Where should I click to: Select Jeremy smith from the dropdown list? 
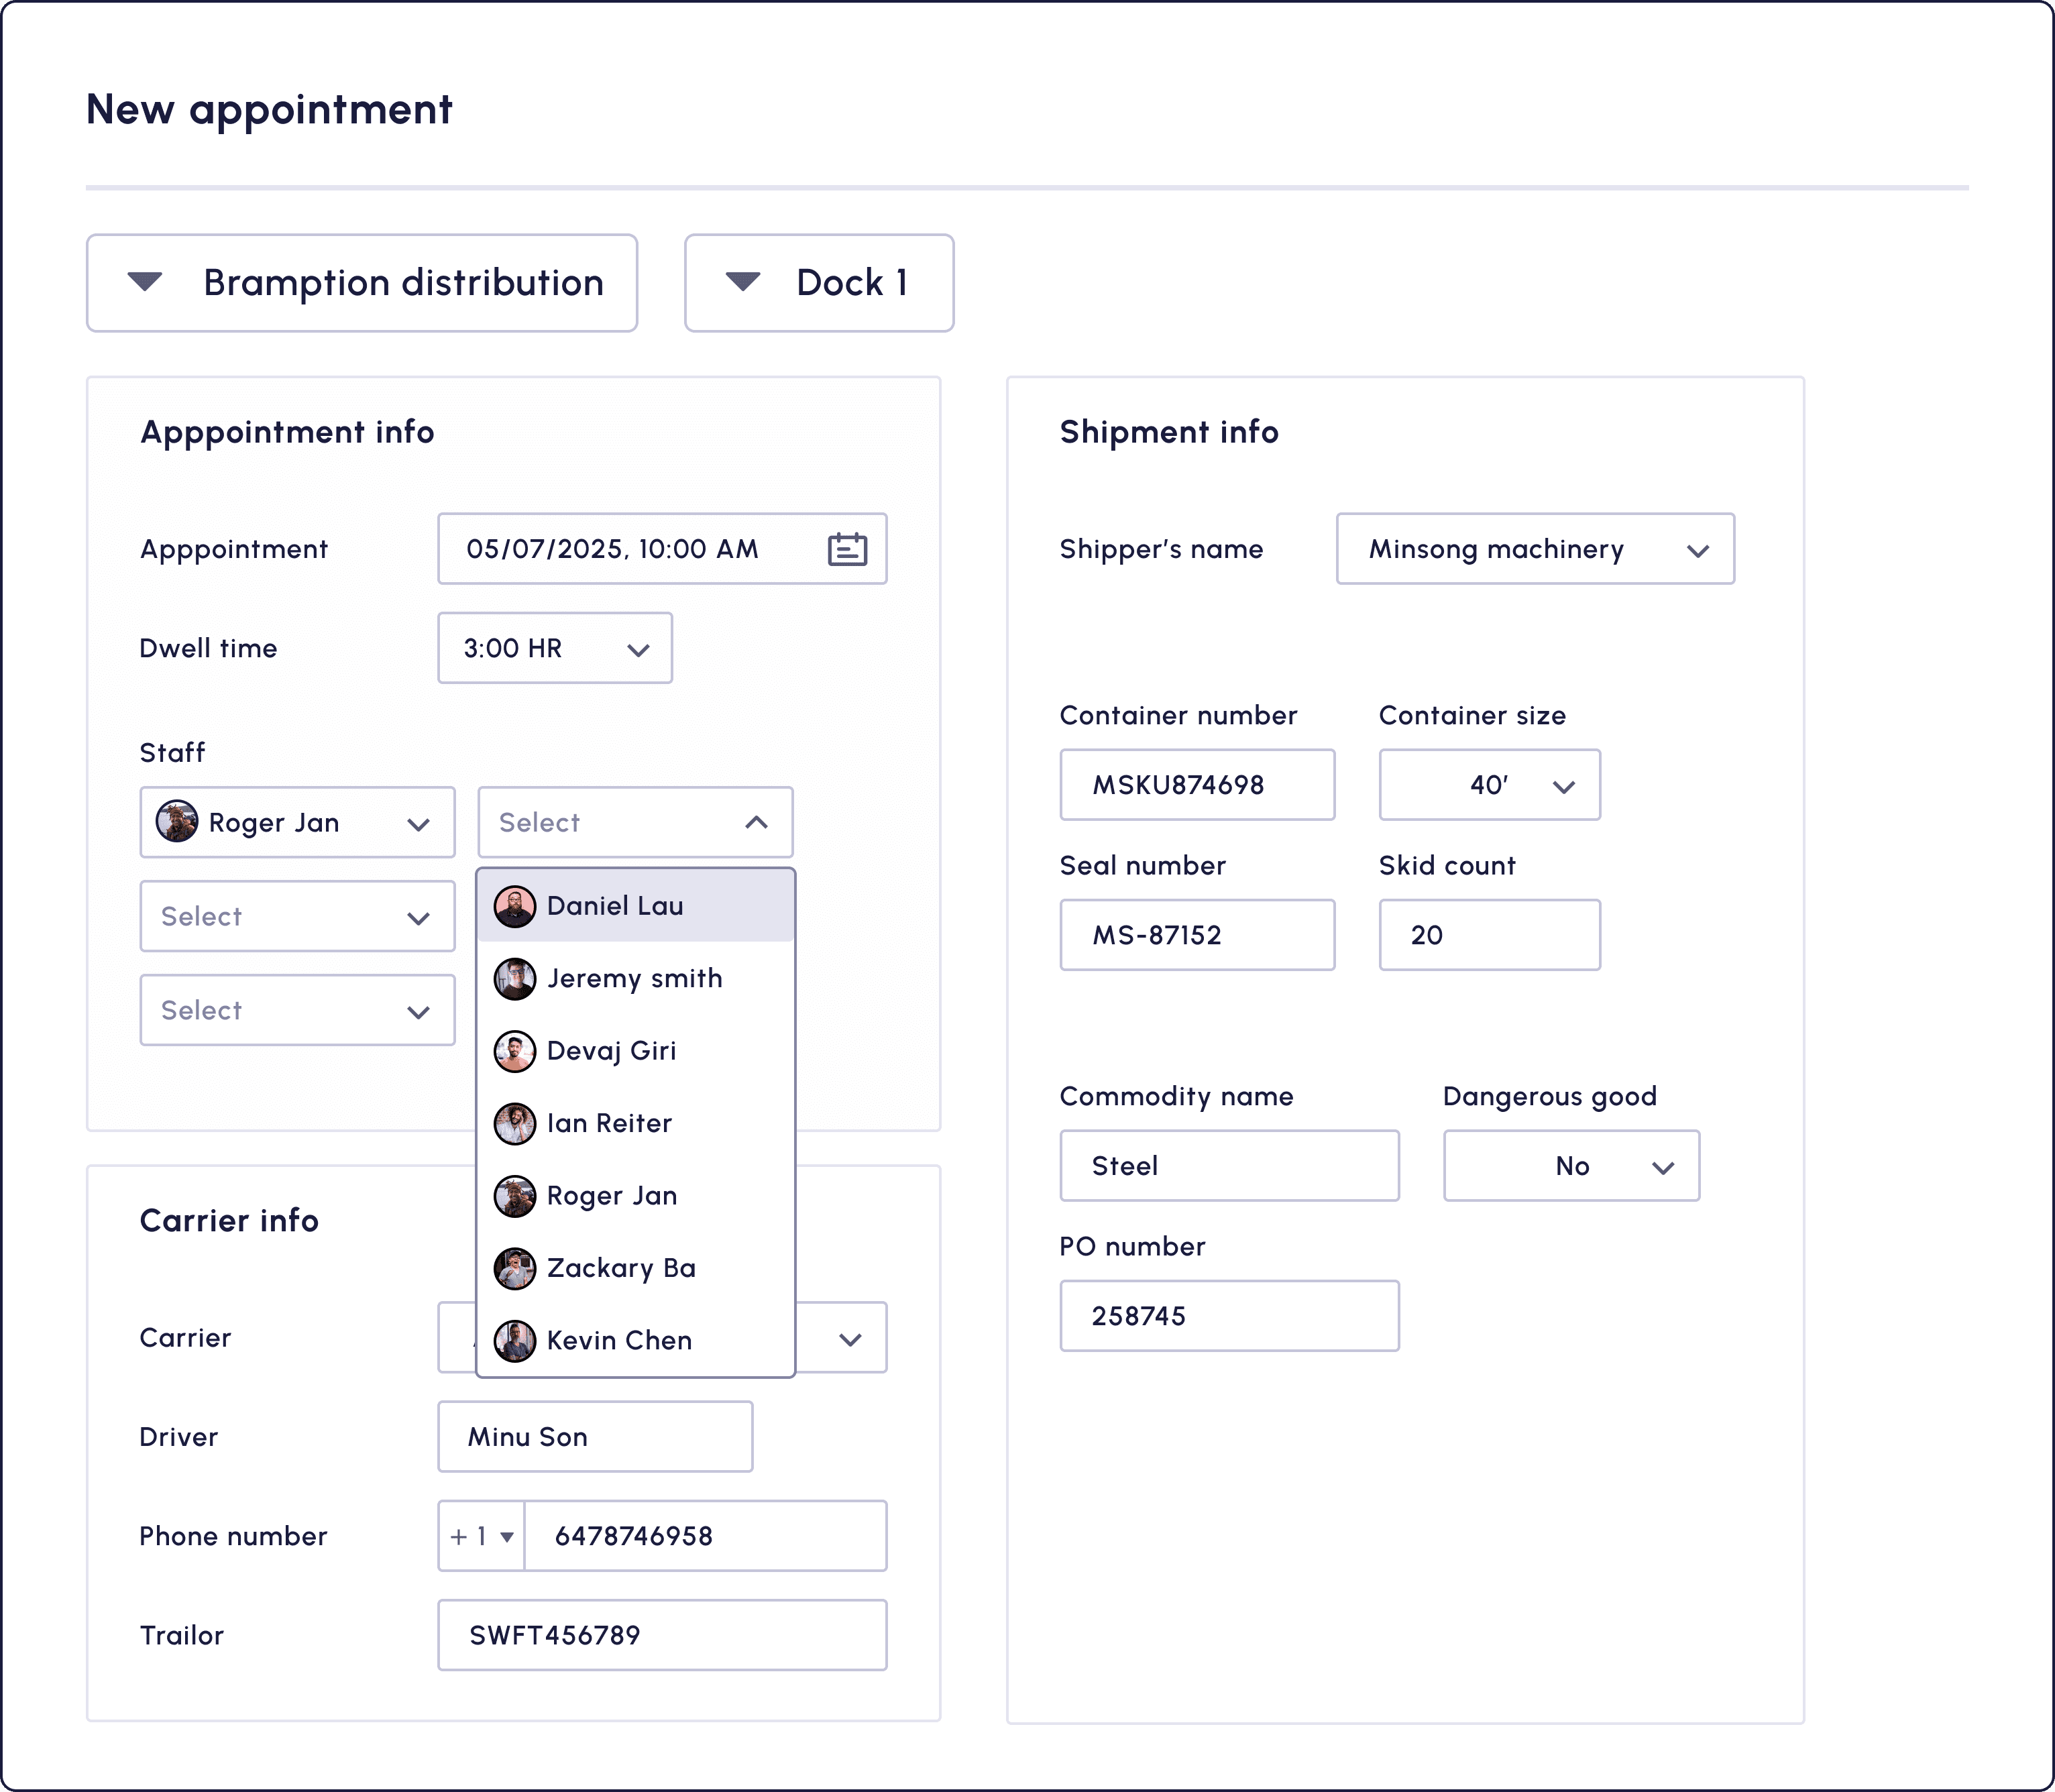click(x=634, y=979)
